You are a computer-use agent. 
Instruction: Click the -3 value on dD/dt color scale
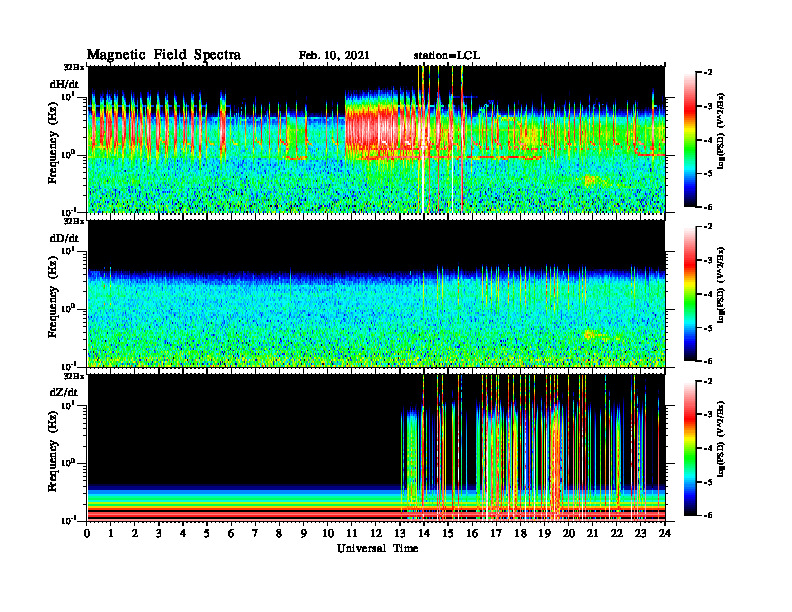pyautogui.click(x=708, y=261)
